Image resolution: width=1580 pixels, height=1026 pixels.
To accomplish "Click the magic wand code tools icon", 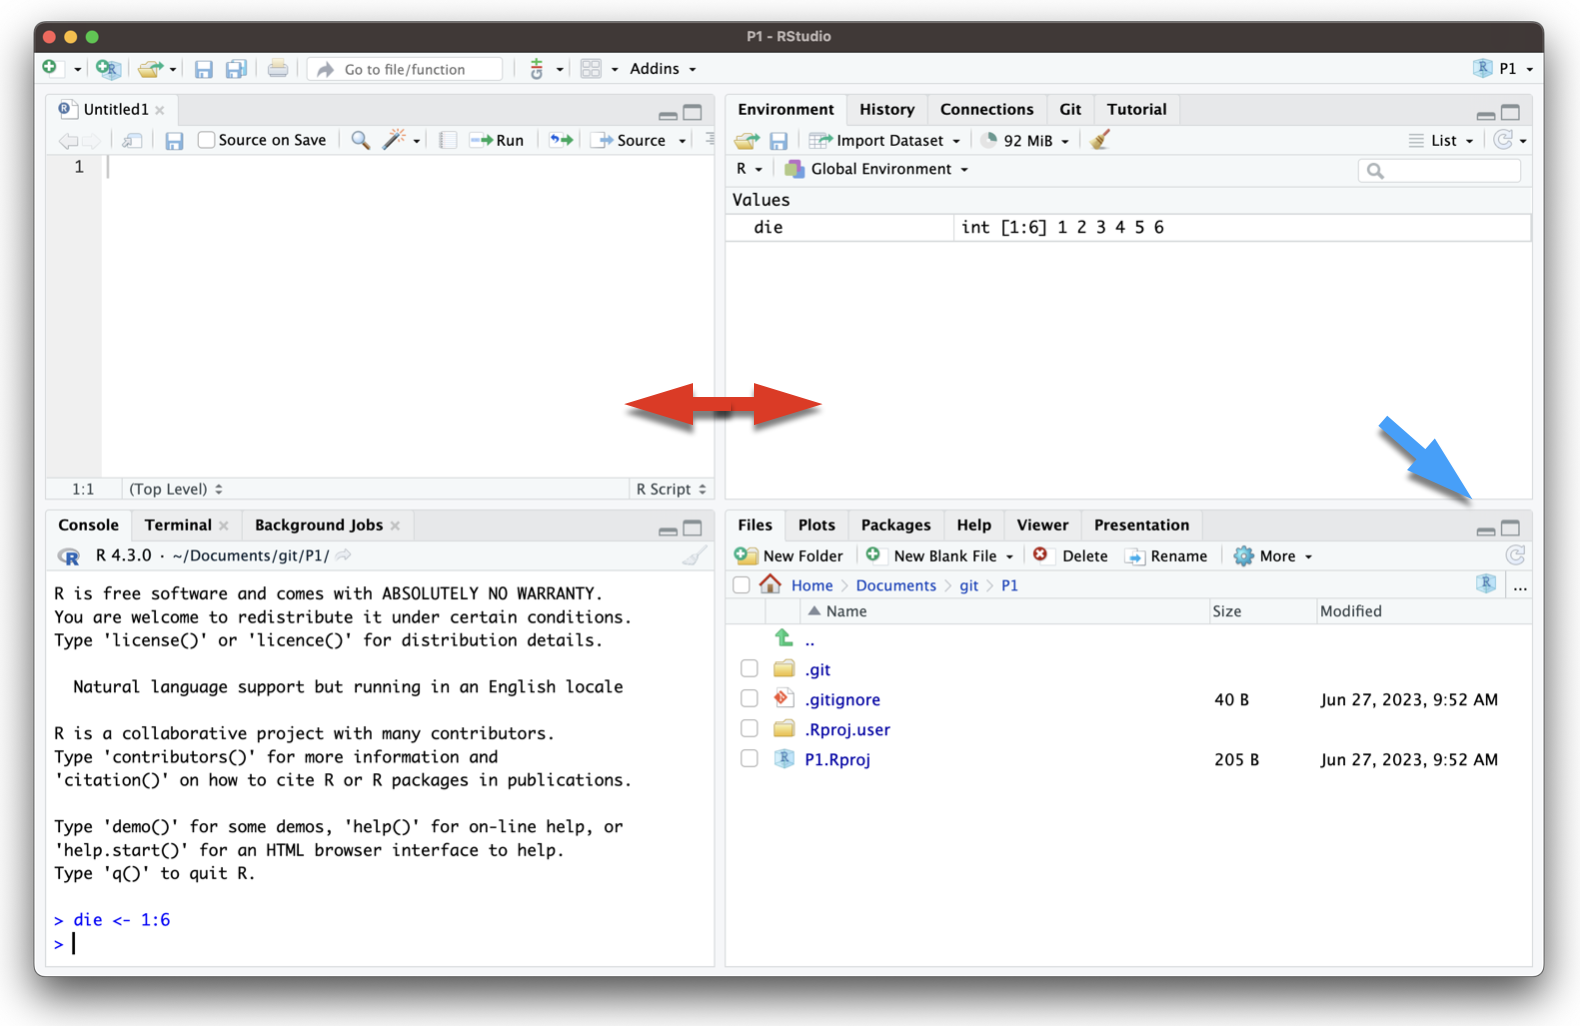I will pyautogui.click(x=395, y=140).
